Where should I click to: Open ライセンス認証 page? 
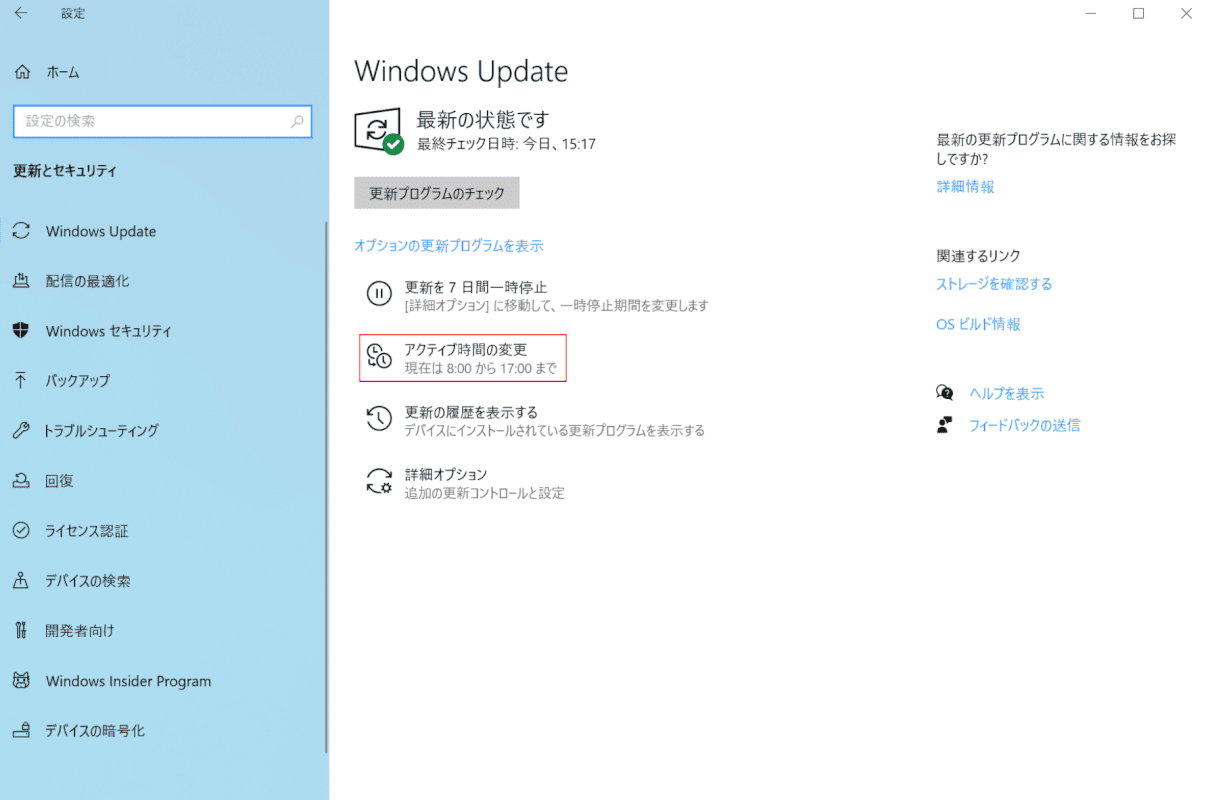87,531
